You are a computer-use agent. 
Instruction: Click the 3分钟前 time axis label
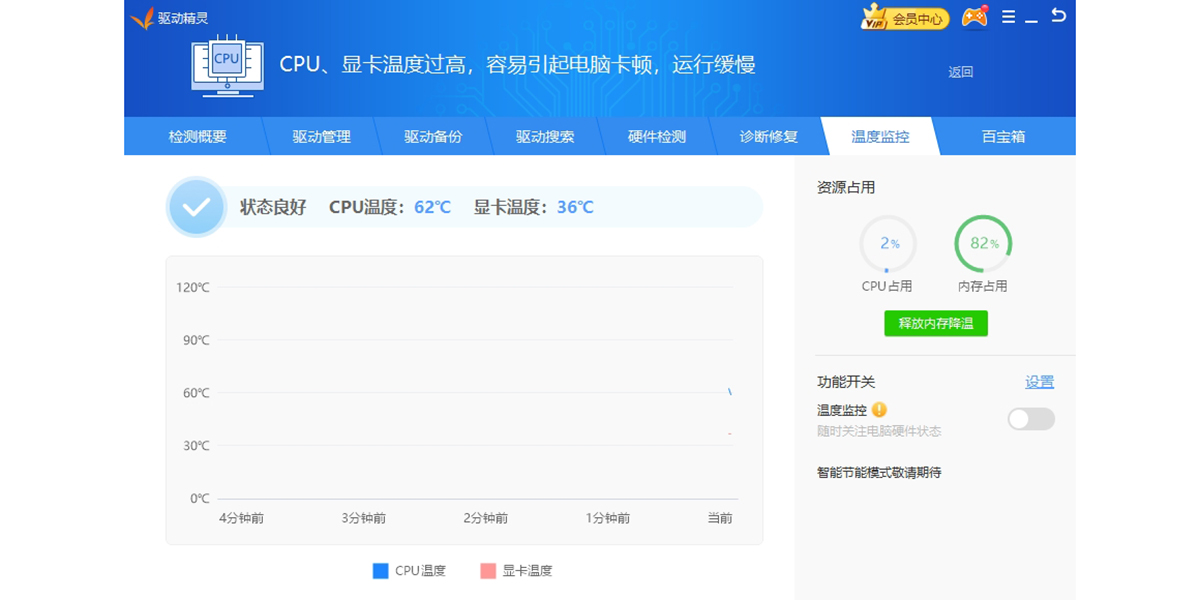click(364, 518)
